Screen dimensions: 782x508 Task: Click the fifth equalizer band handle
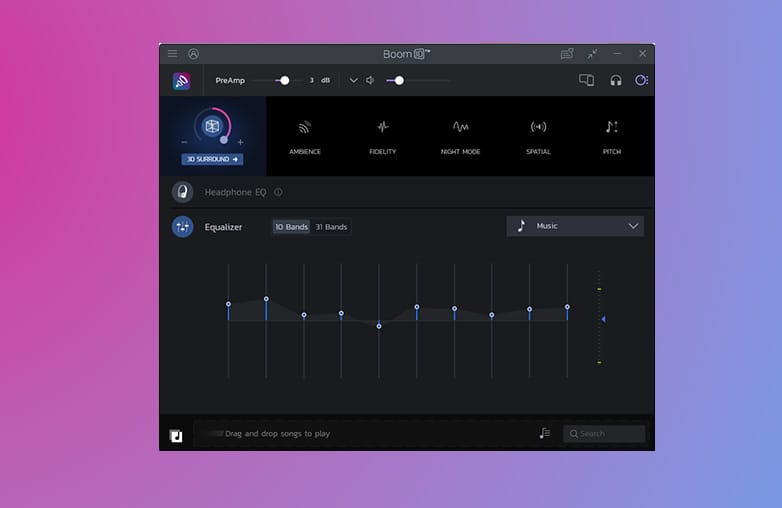tap(379, 327)
